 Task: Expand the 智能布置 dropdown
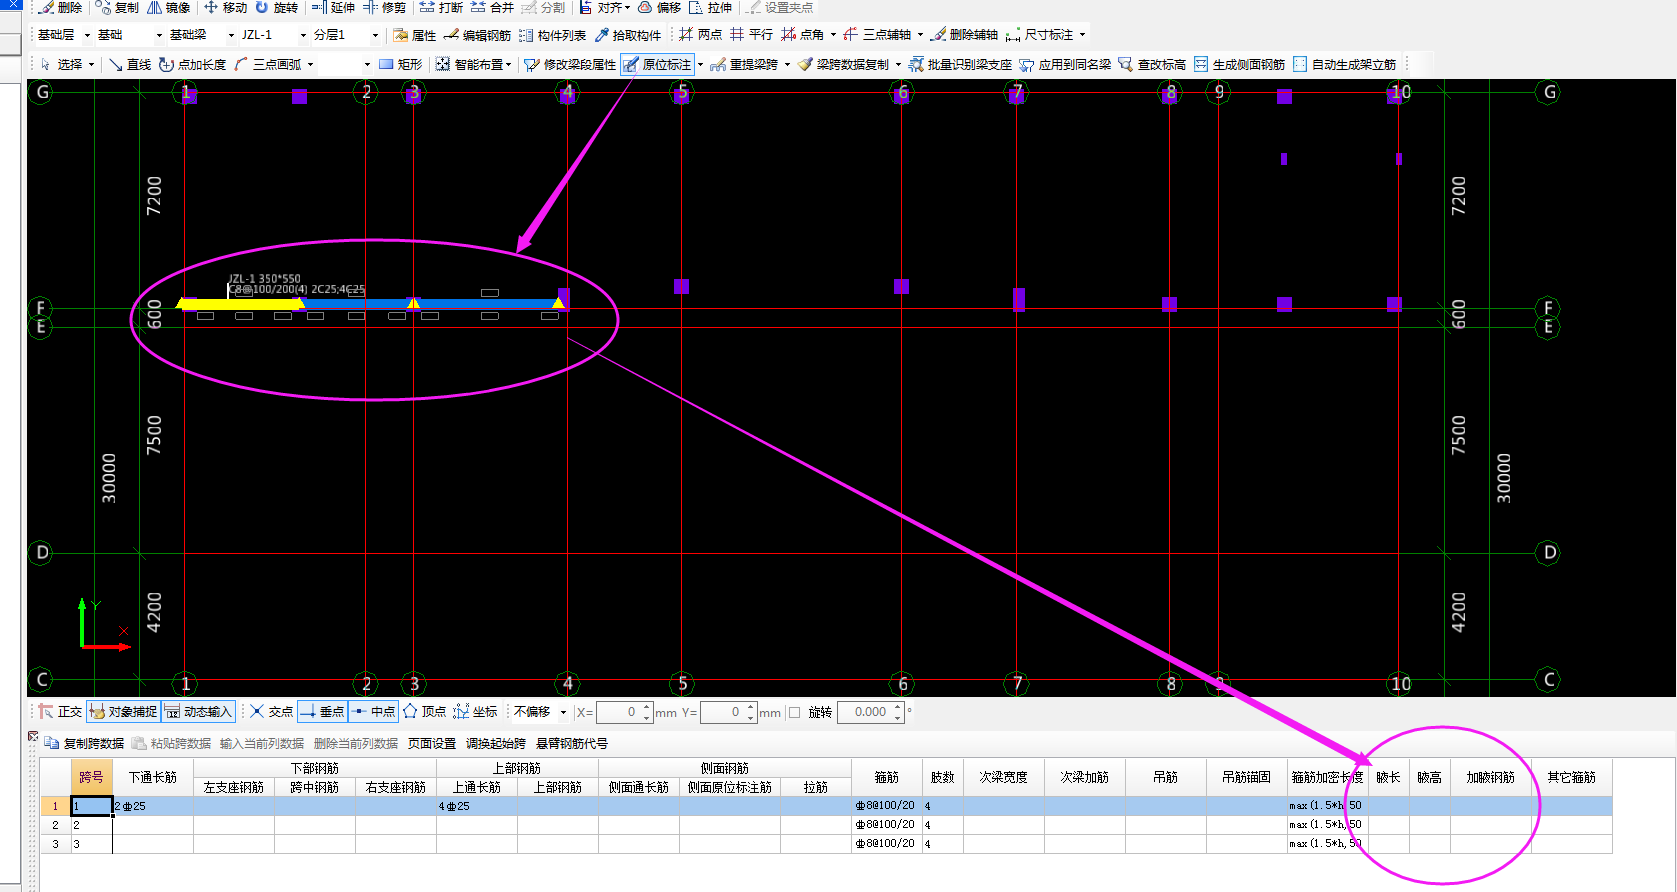[x=508, y=64]
